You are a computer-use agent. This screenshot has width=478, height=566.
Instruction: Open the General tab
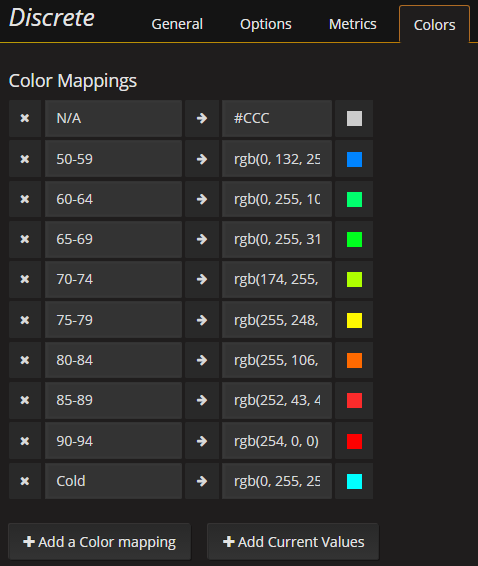(177, 24)
